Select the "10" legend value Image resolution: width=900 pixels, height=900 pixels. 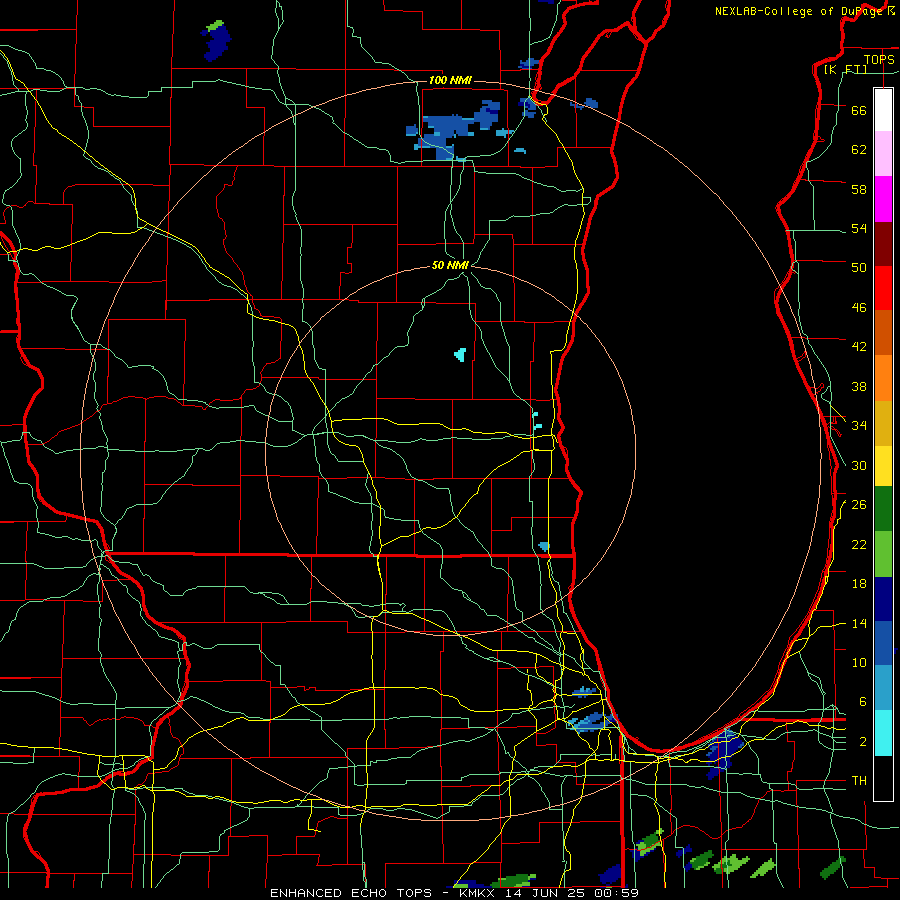tap(859, 662)
